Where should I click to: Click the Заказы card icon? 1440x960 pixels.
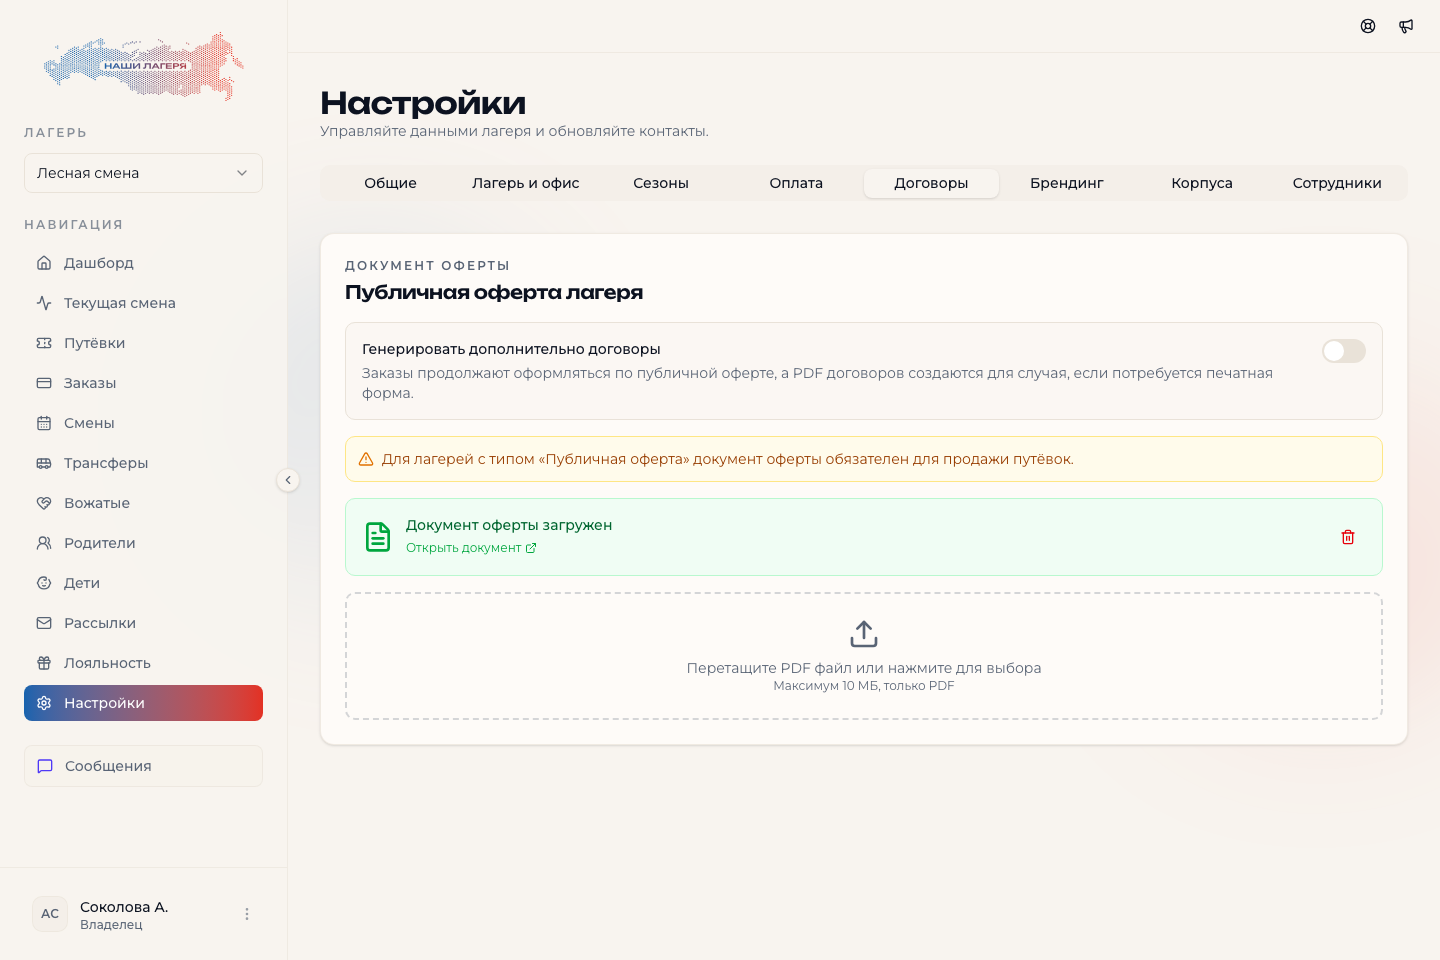44,383
